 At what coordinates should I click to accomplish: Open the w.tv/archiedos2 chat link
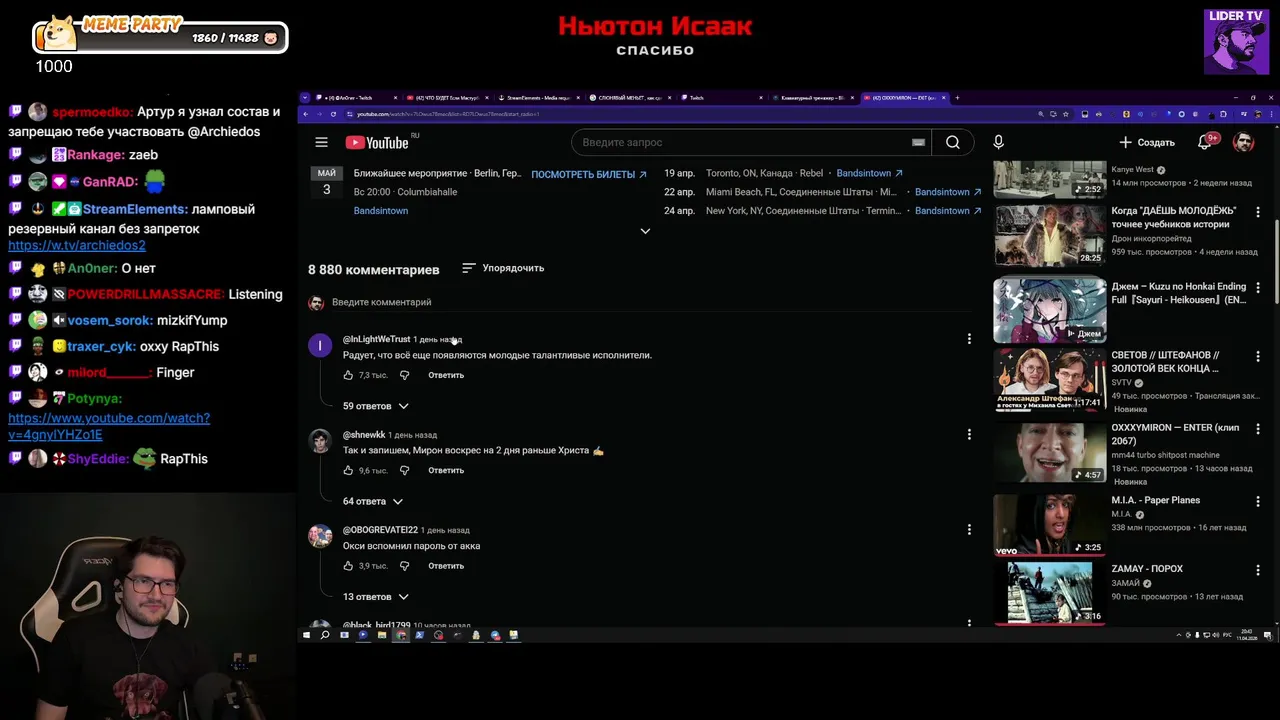click(77, 245)
